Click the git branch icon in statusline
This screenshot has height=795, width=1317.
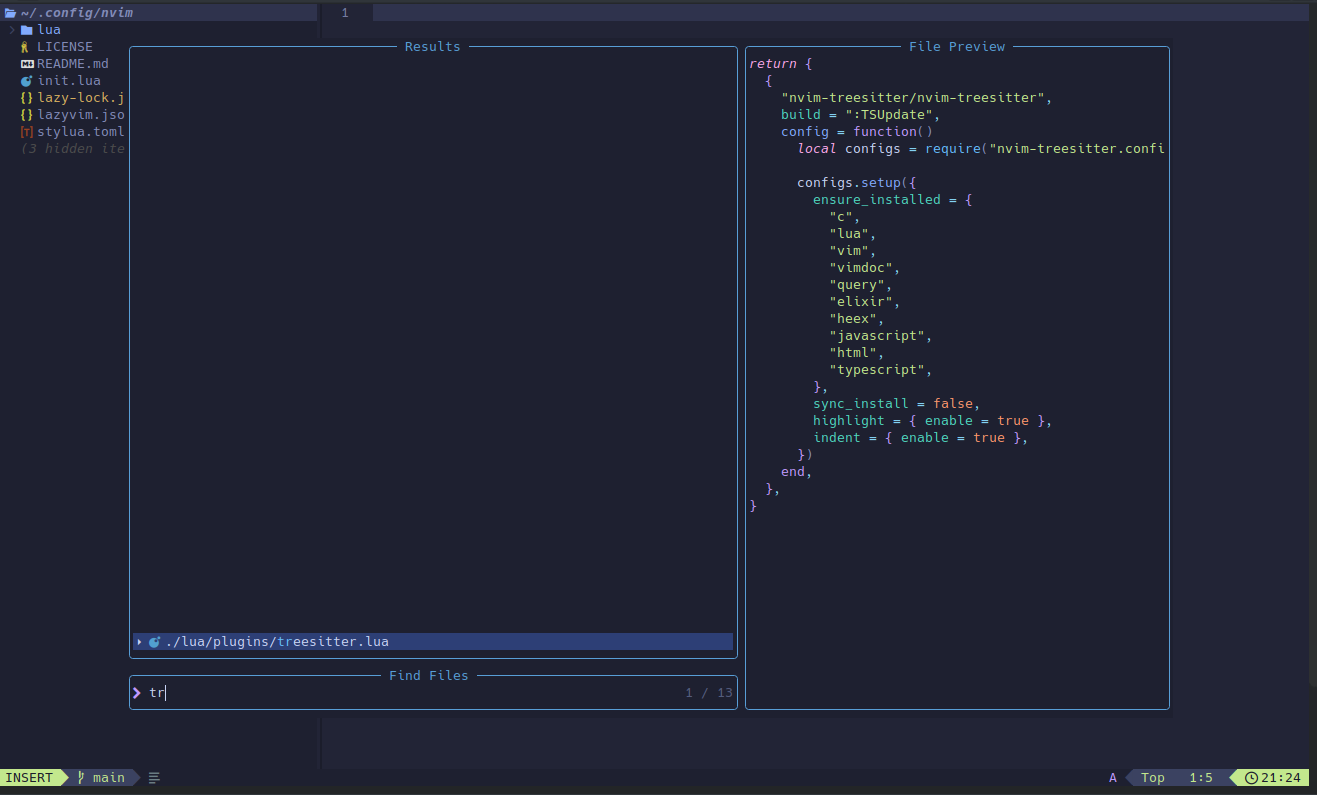coord(81,777)
